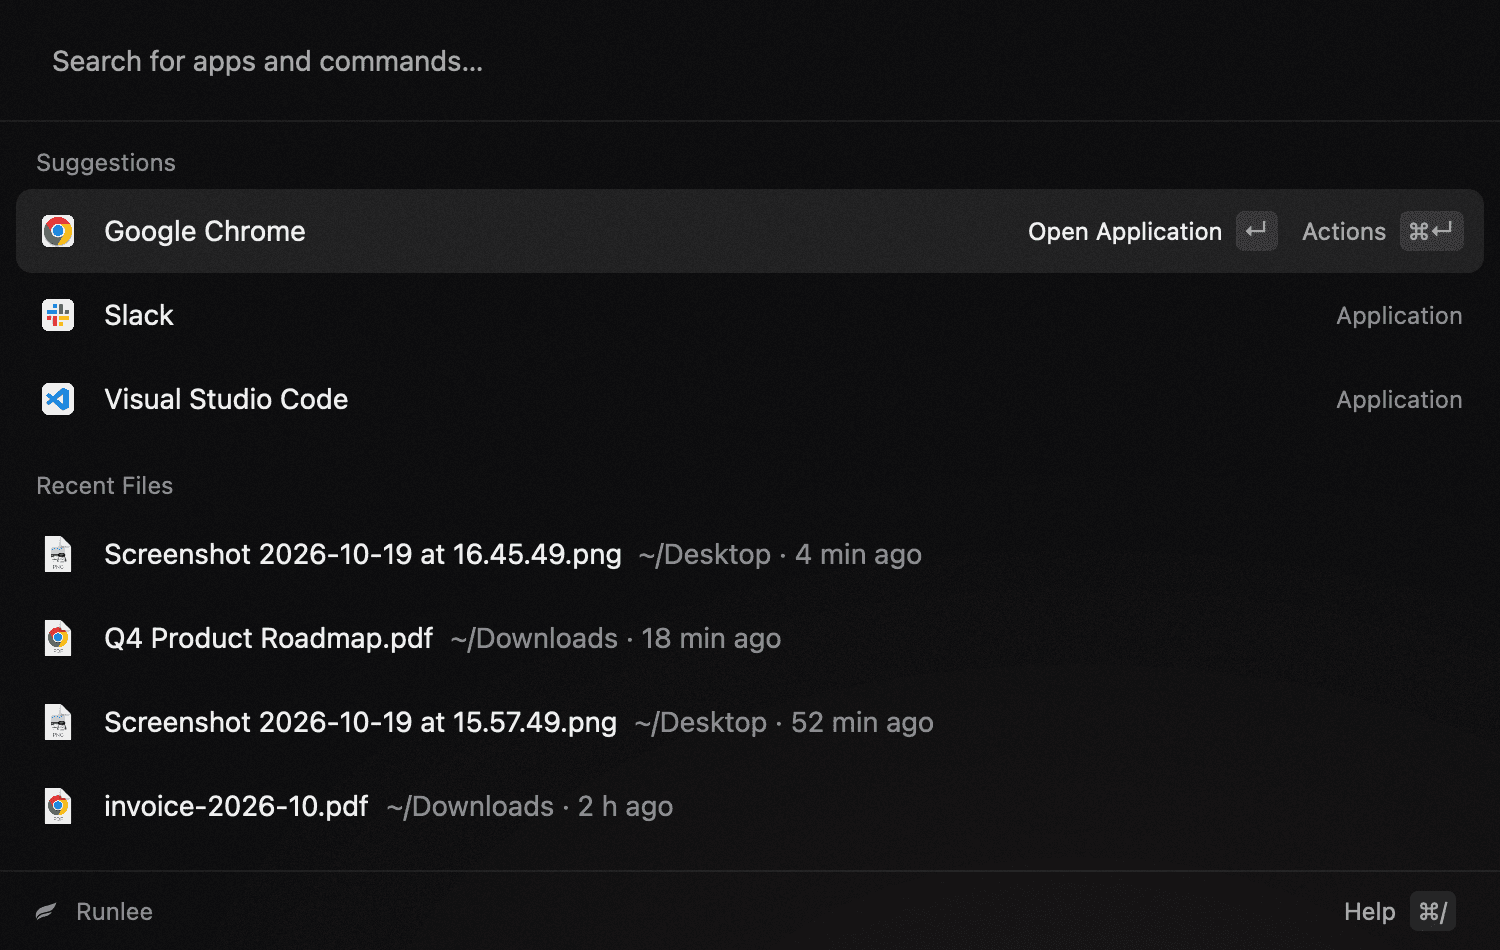Select Google Chrome in Suggestions
The width and height of the screenshot is (1500, 950).
[x=750, y=231]
